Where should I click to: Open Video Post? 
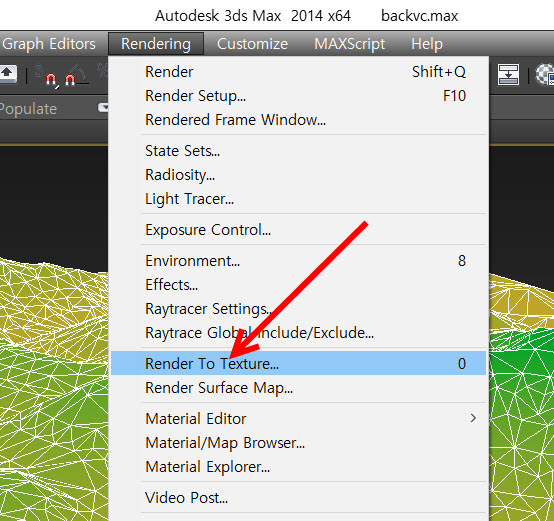pos(299,498)
